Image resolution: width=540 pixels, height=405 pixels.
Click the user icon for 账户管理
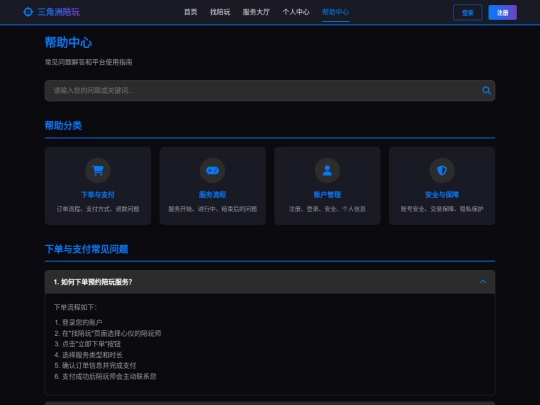click(x=327, y=170)
